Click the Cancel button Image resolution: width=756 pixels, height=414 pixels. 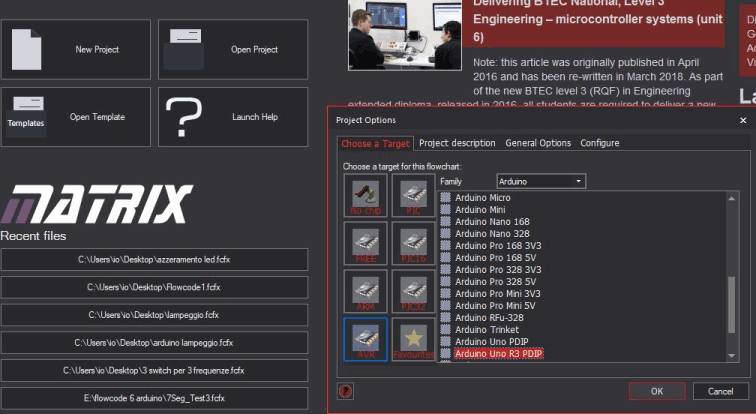pos(720,391)
